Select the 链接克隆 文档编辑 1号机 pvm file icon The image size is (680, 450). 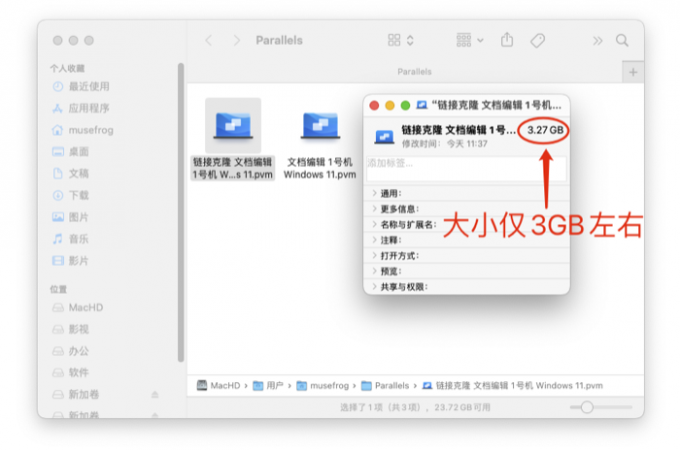(233, 125)
